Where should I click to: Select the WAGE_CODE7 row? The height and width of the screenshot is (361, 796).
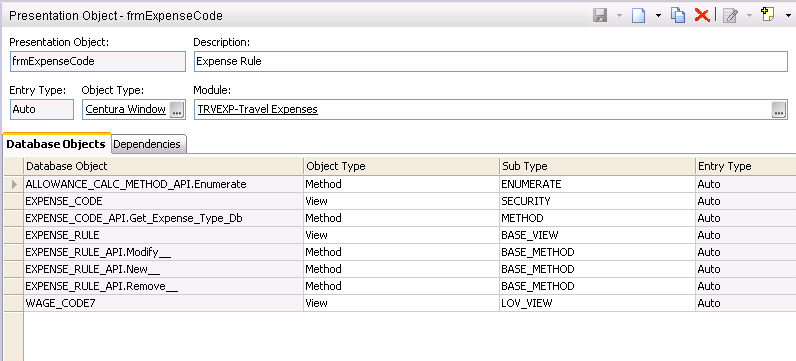coord(400,303)
